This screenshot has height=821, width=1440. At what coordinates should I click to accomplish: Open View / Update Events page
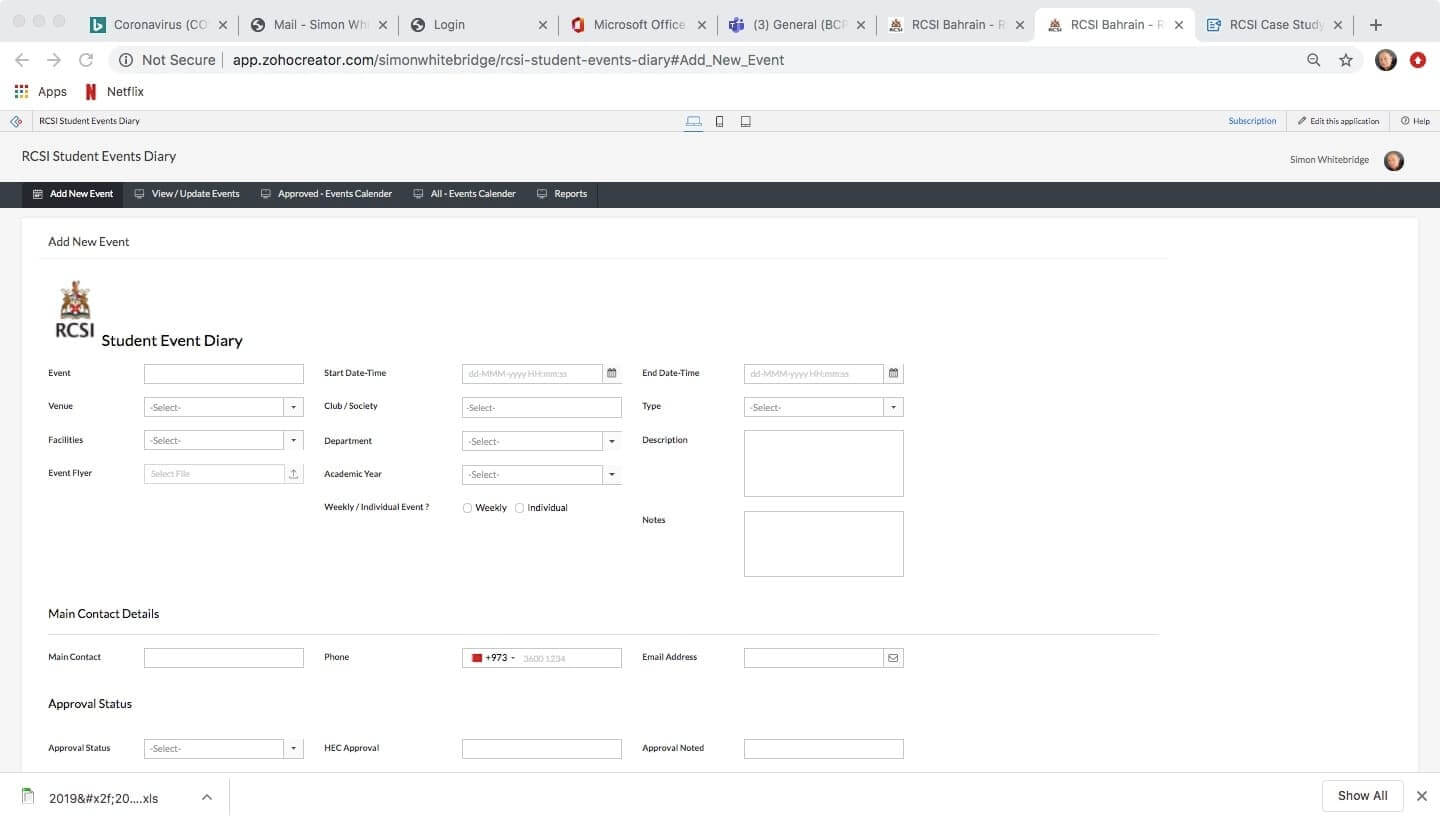click(187, 194)
